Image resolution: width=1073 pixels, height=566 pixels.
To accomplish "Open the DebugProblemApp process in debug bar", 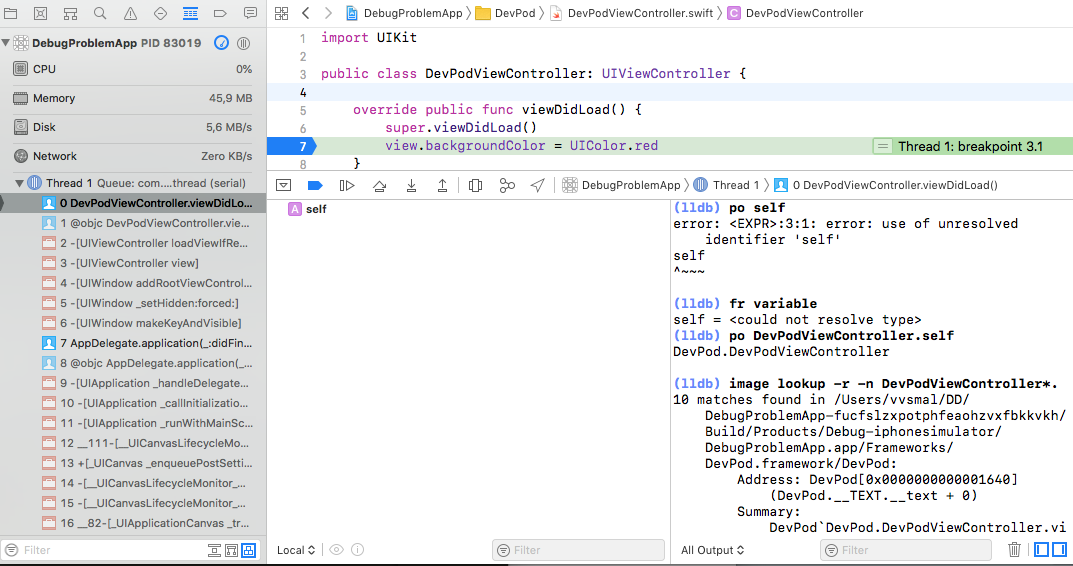I will pos(621,185).
